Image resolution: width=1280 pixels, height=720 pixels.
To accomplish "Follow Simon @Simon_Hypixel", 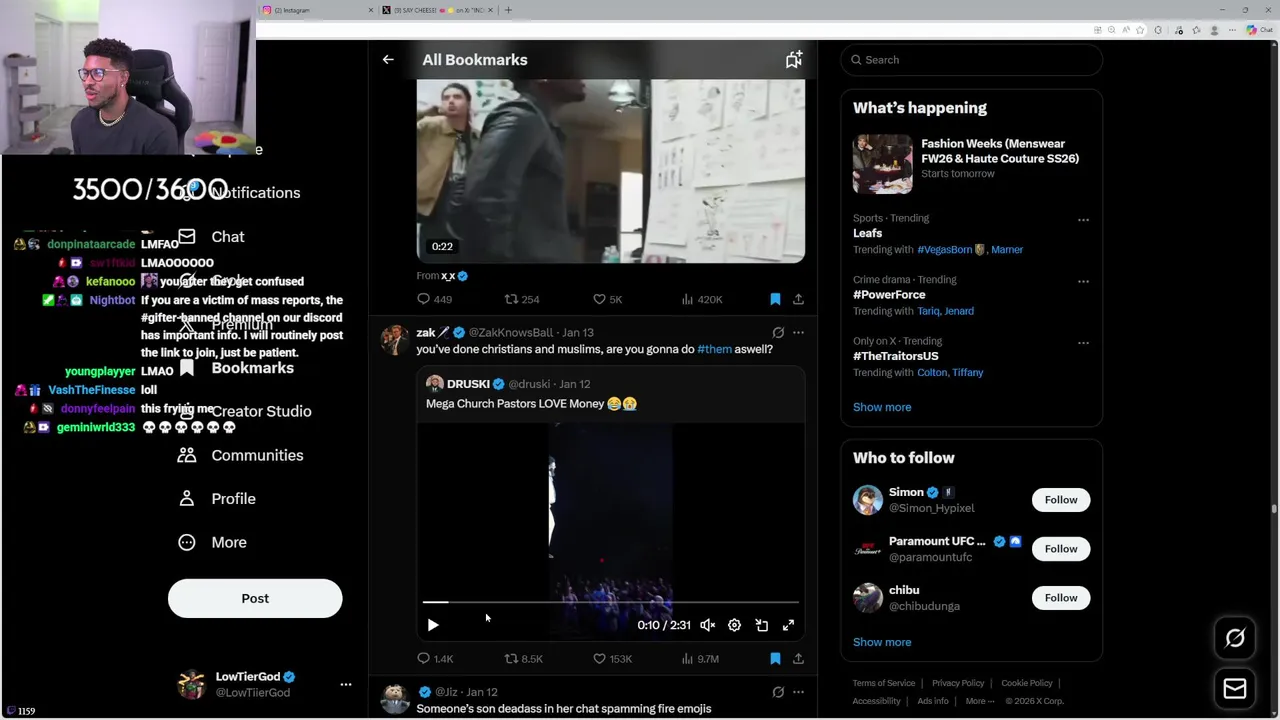I will pos(1061,500).
